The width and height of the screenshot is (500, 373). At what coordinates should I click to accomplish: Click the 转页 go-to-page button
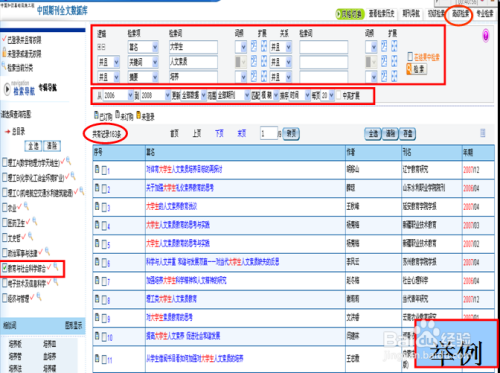(291, 134)
